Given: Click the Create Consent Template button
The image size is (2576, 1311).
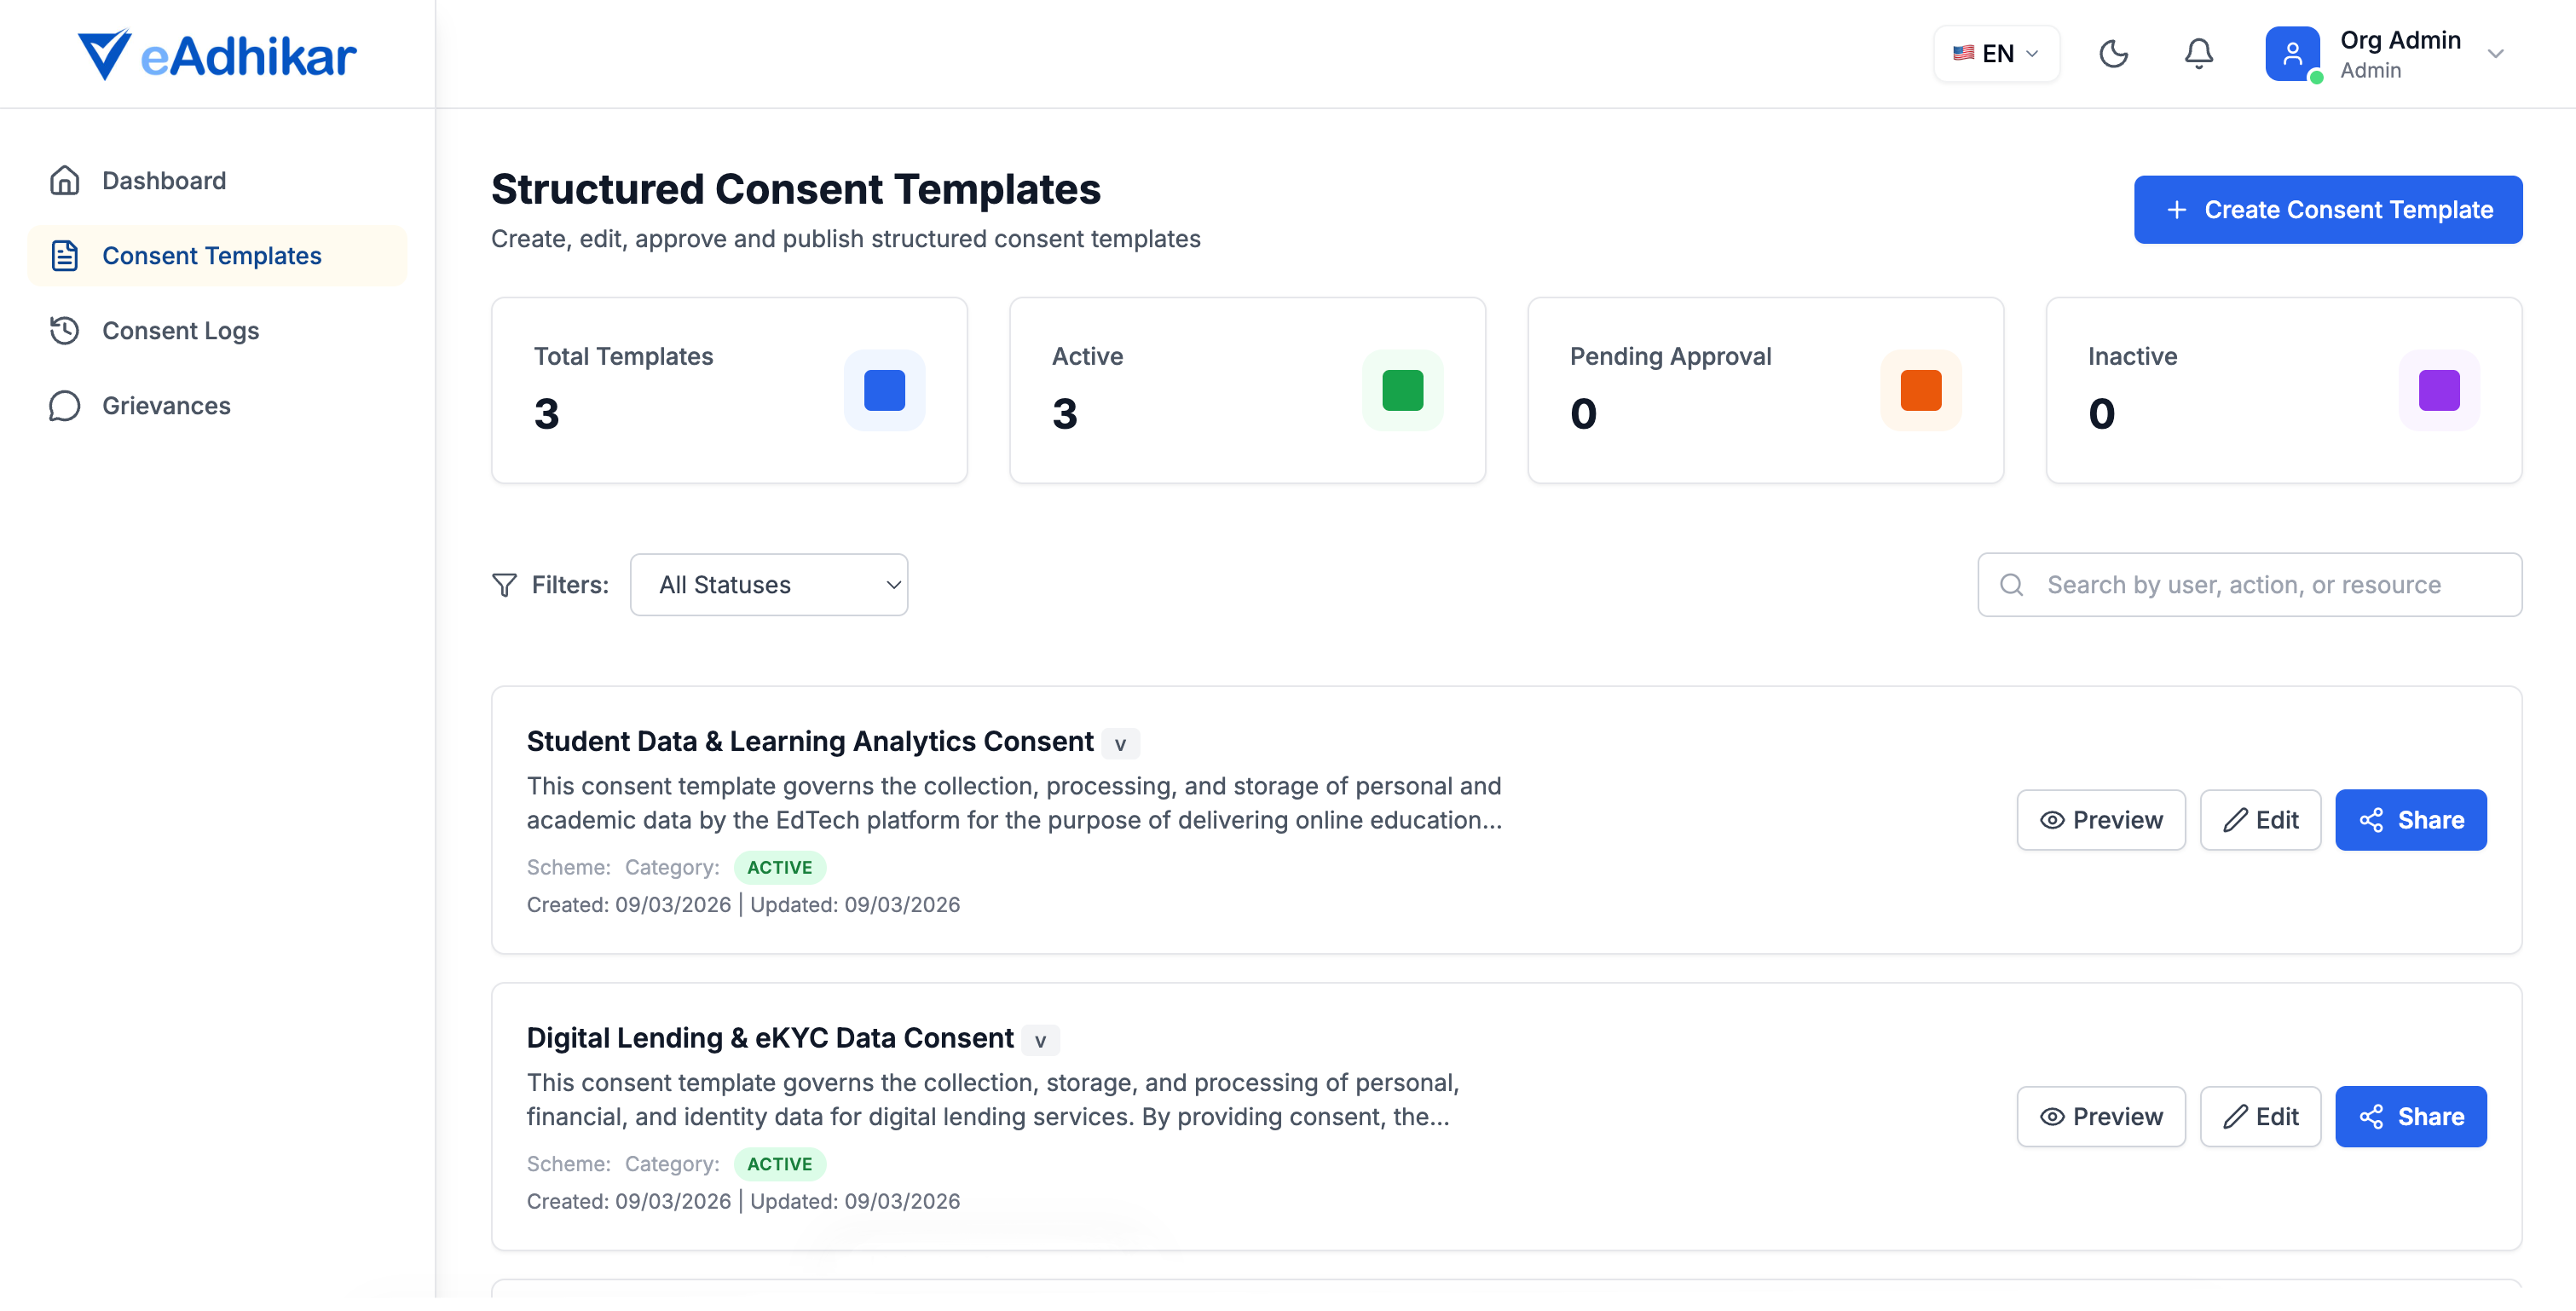Looking at the screenshot, I should coord(2328,209).
